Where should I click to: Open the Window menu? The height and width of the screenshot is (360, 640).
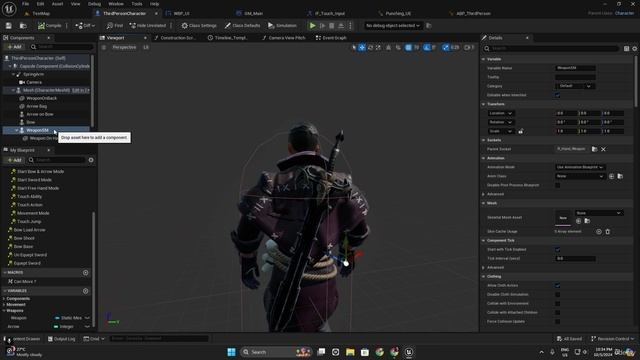point(116,4)
